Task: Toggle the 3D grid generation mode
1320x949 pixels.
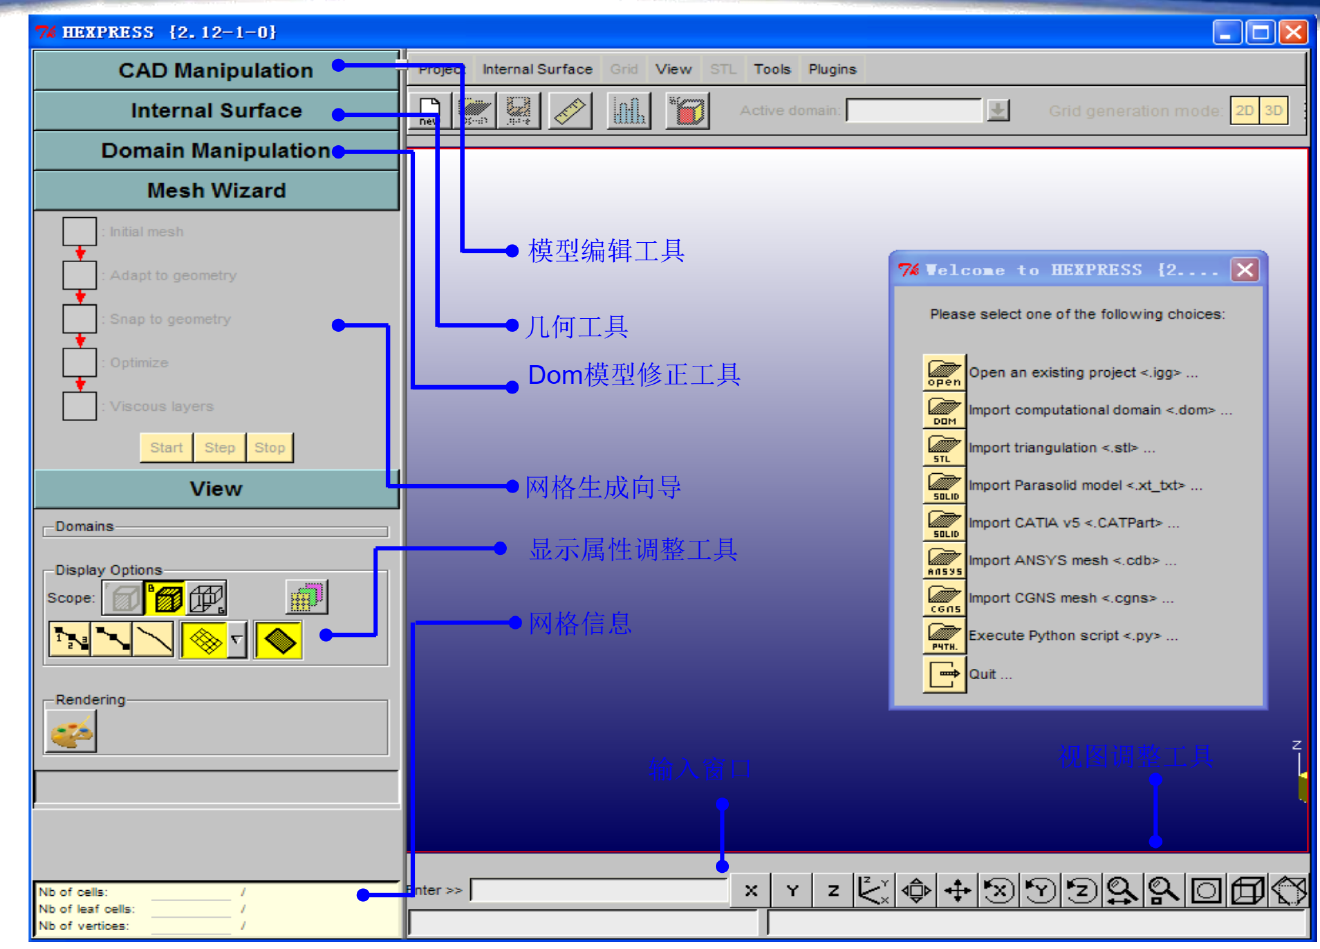Action: pos(1273,111)
